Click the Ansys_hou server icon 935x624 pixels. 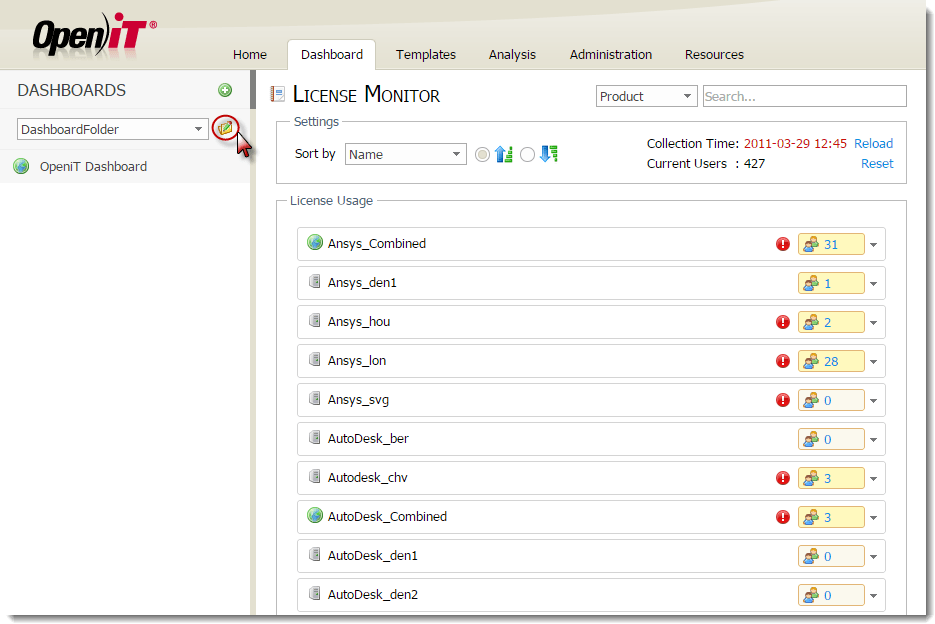pyautogui.click(x=315, y=320)
